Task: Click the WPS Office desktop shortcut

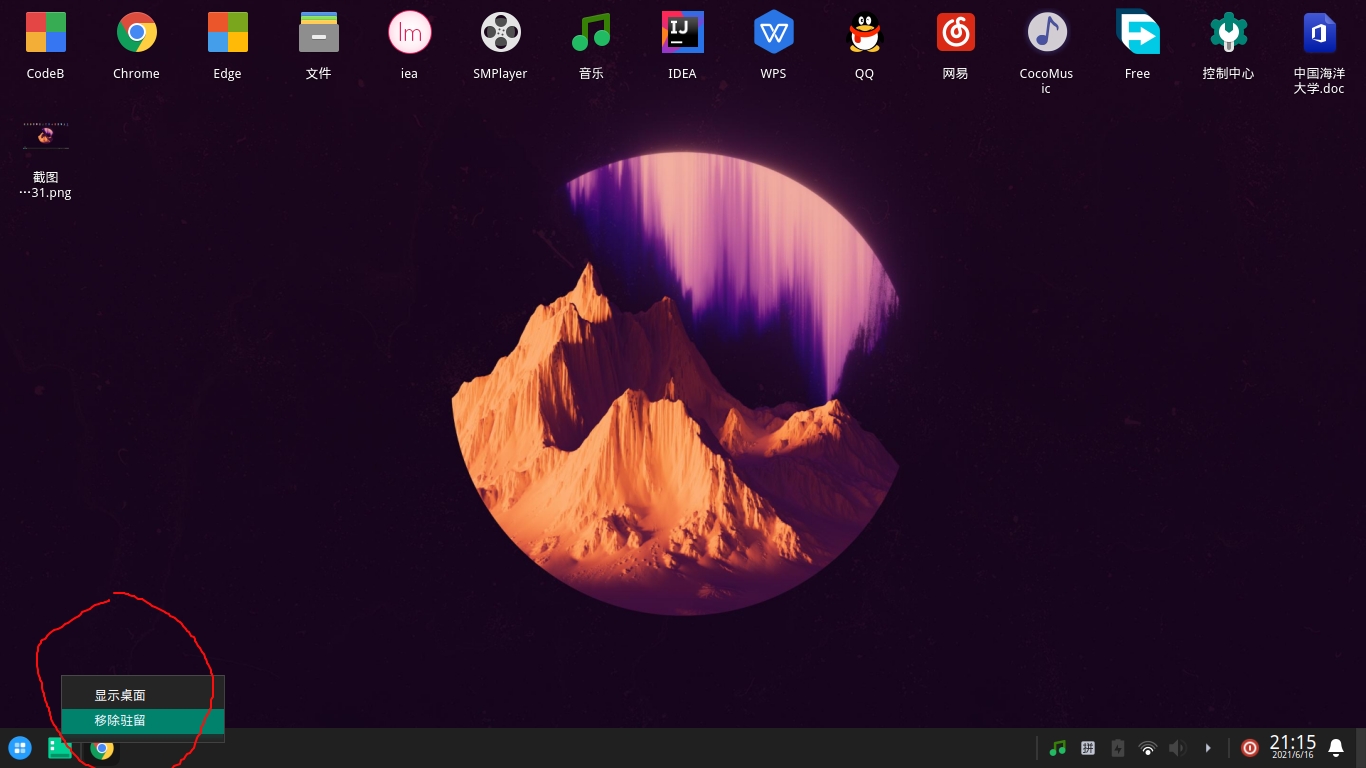Action: click(x=773, y=33)
